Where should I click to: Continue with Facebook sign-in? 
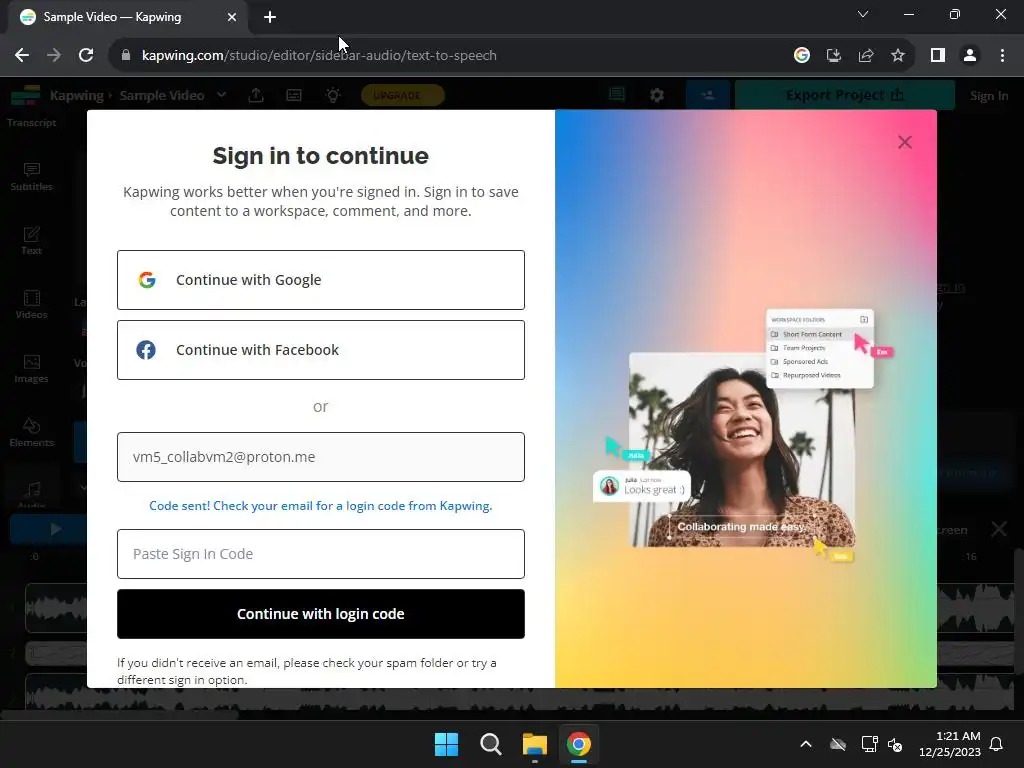tap(321, 349)
